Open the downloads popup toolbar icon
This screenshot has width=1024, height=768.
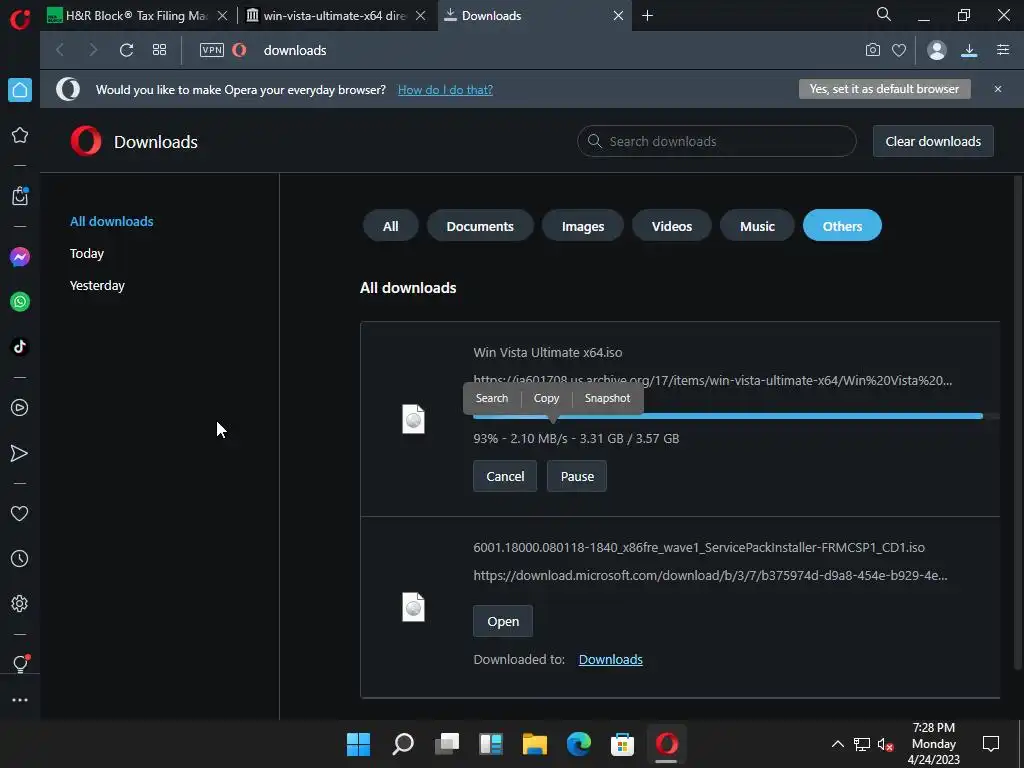[x=969, y=50]
